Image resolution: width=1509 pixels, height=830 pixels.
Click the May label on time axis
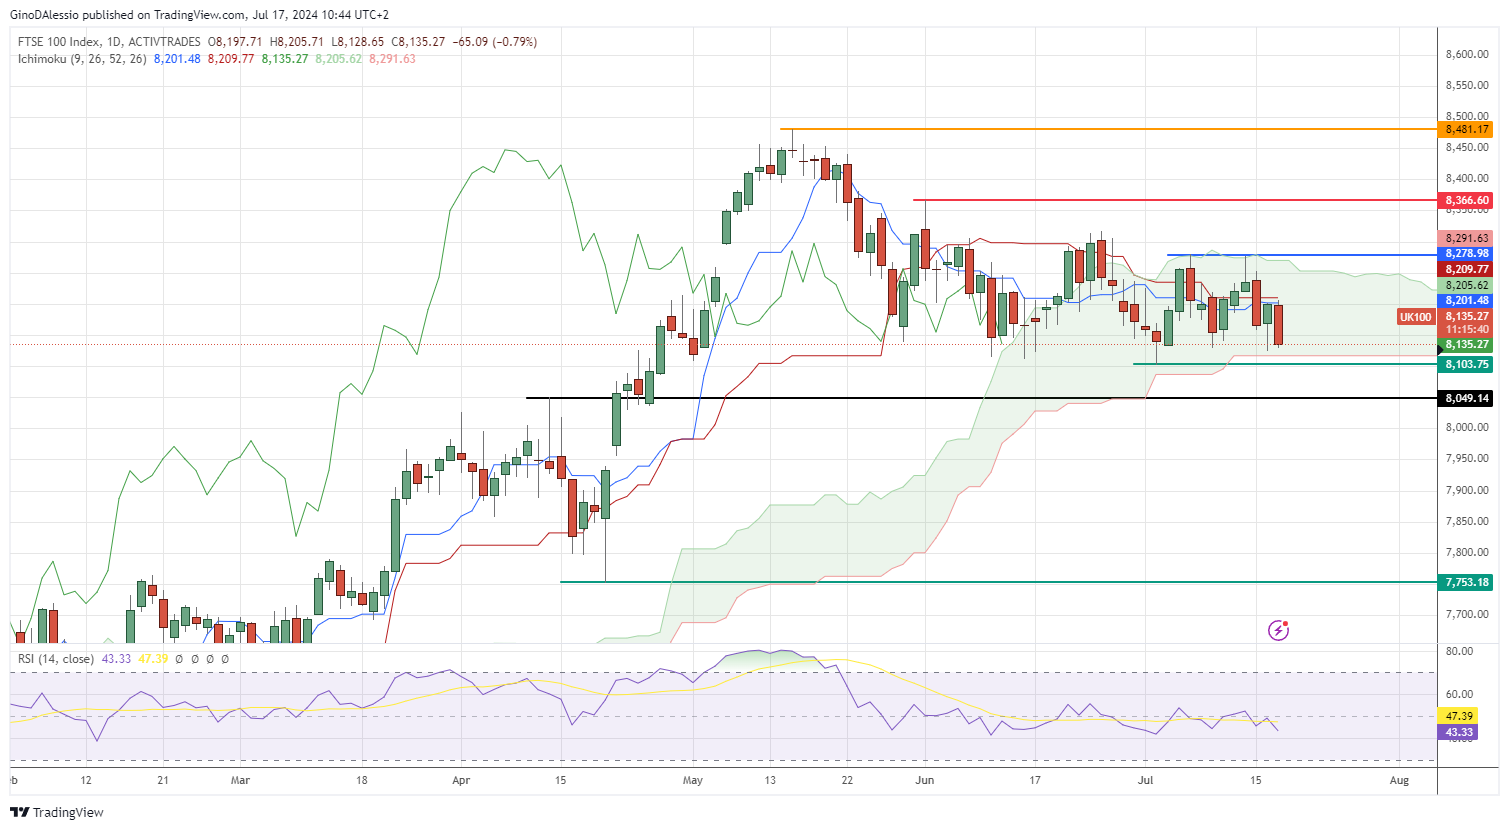(692, 780)
